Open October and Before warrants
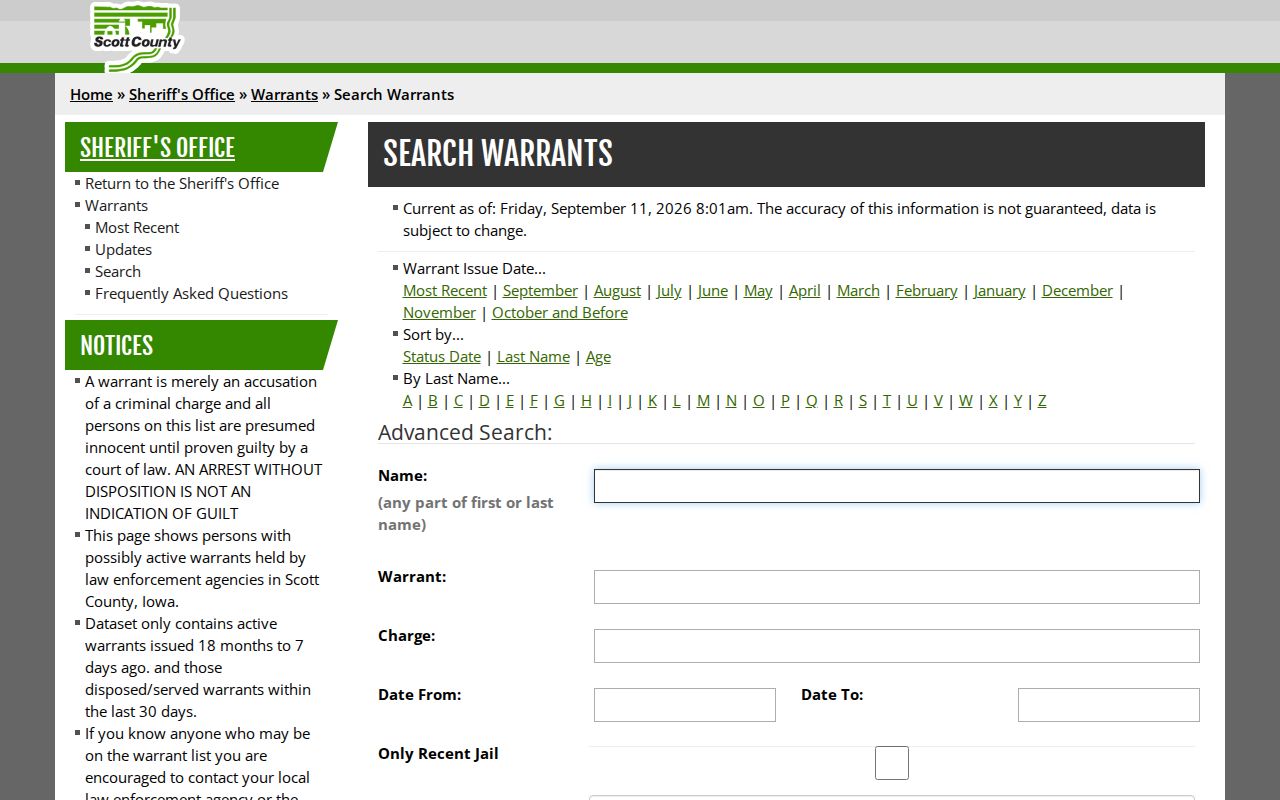The width and height of the screenshot is (1280, 800). (560, 312)
